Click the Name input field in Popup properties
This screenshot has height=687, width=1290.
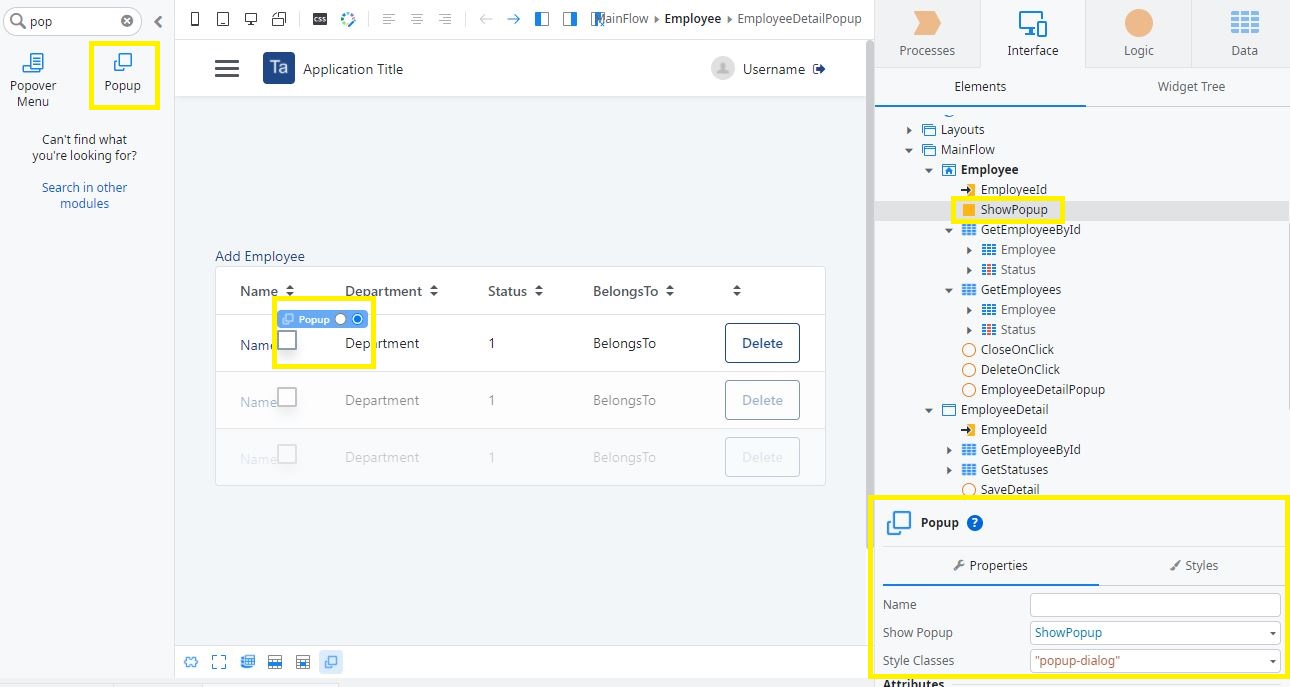1154,604
